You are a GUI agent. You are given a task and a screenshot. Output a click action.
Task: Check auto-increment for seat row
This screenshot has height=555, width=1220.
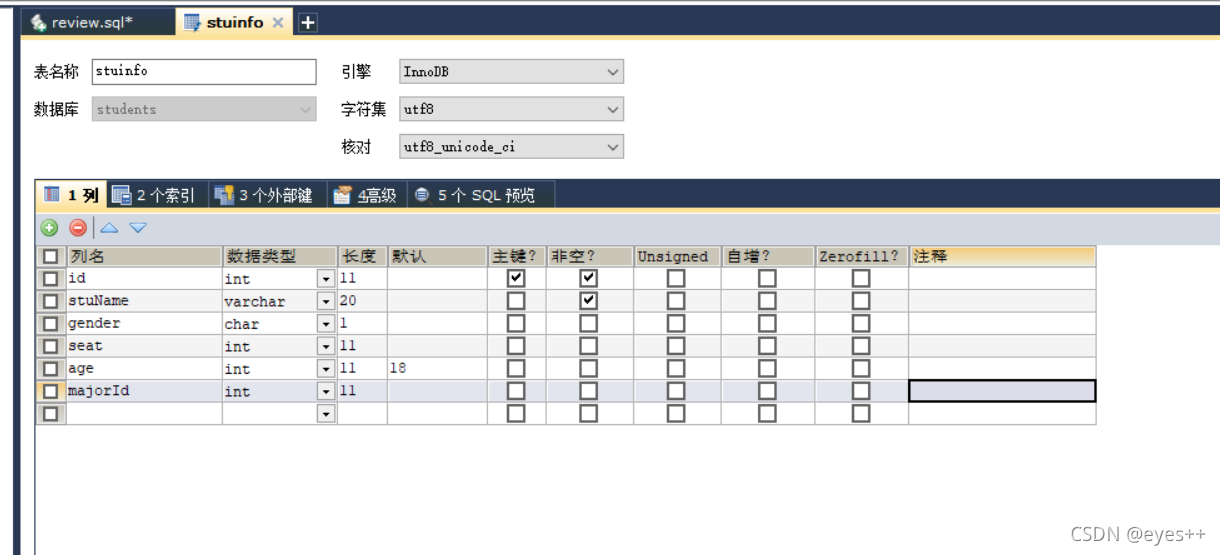click(x=767, y=345)
